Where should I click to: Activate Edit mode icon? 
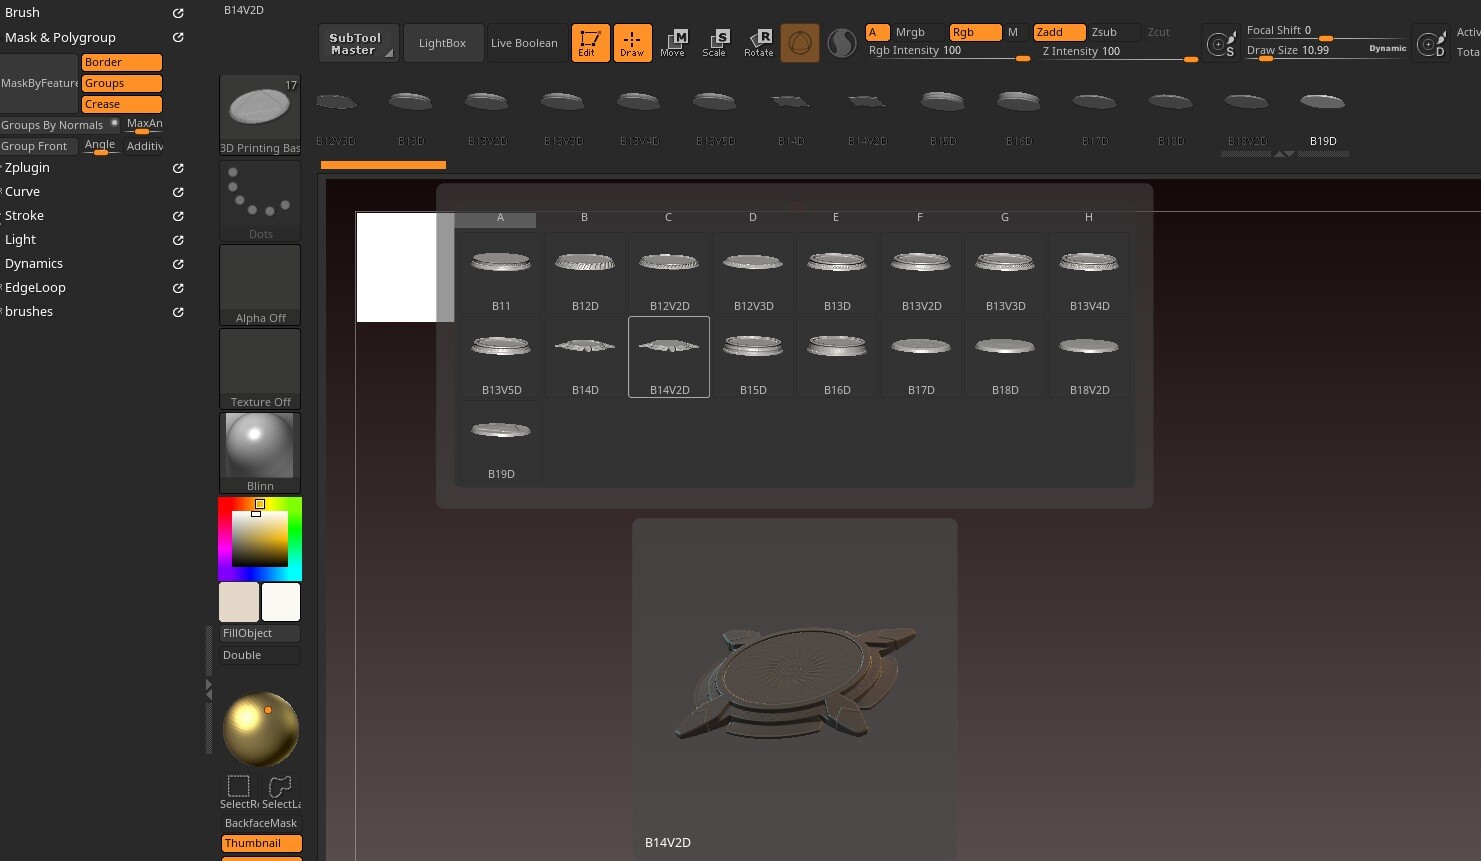(x=590, y=42)
